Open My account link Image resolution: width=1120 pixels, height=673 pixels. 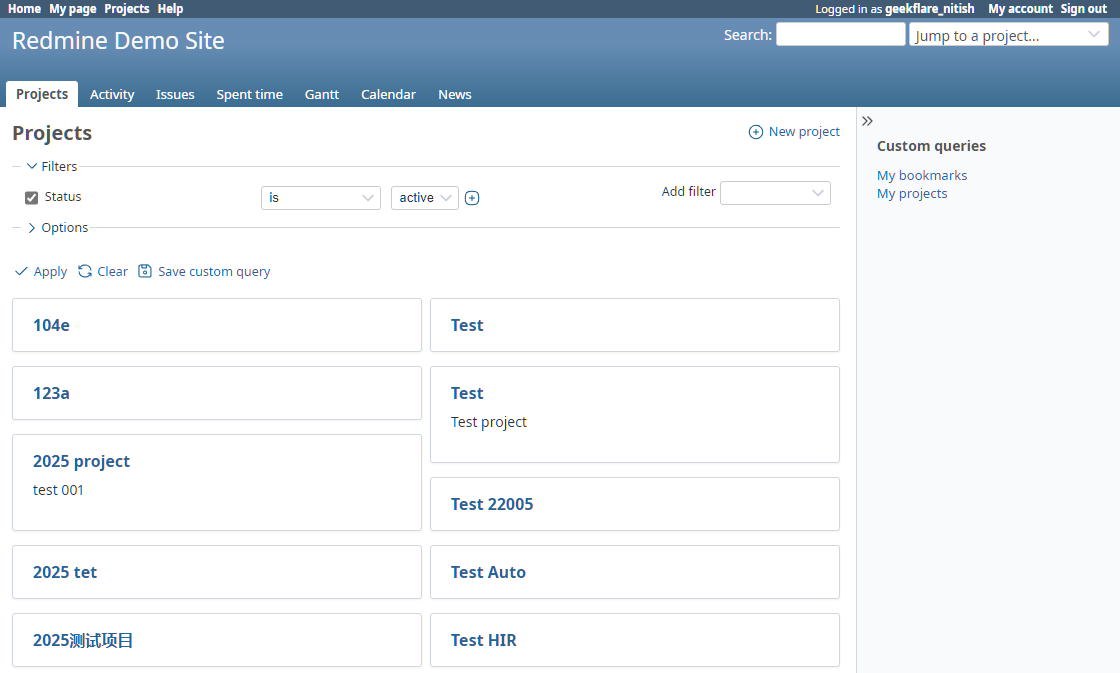[x=1020, y=9]
